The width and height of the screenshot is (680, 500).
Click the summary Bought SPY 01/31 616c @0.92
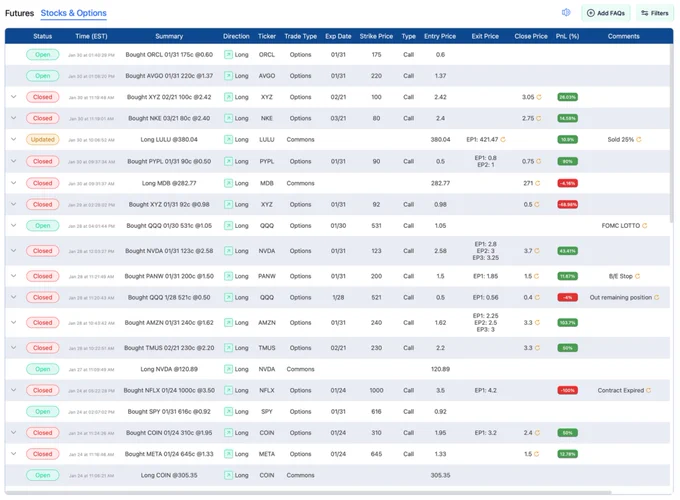[x=169, y=412]
